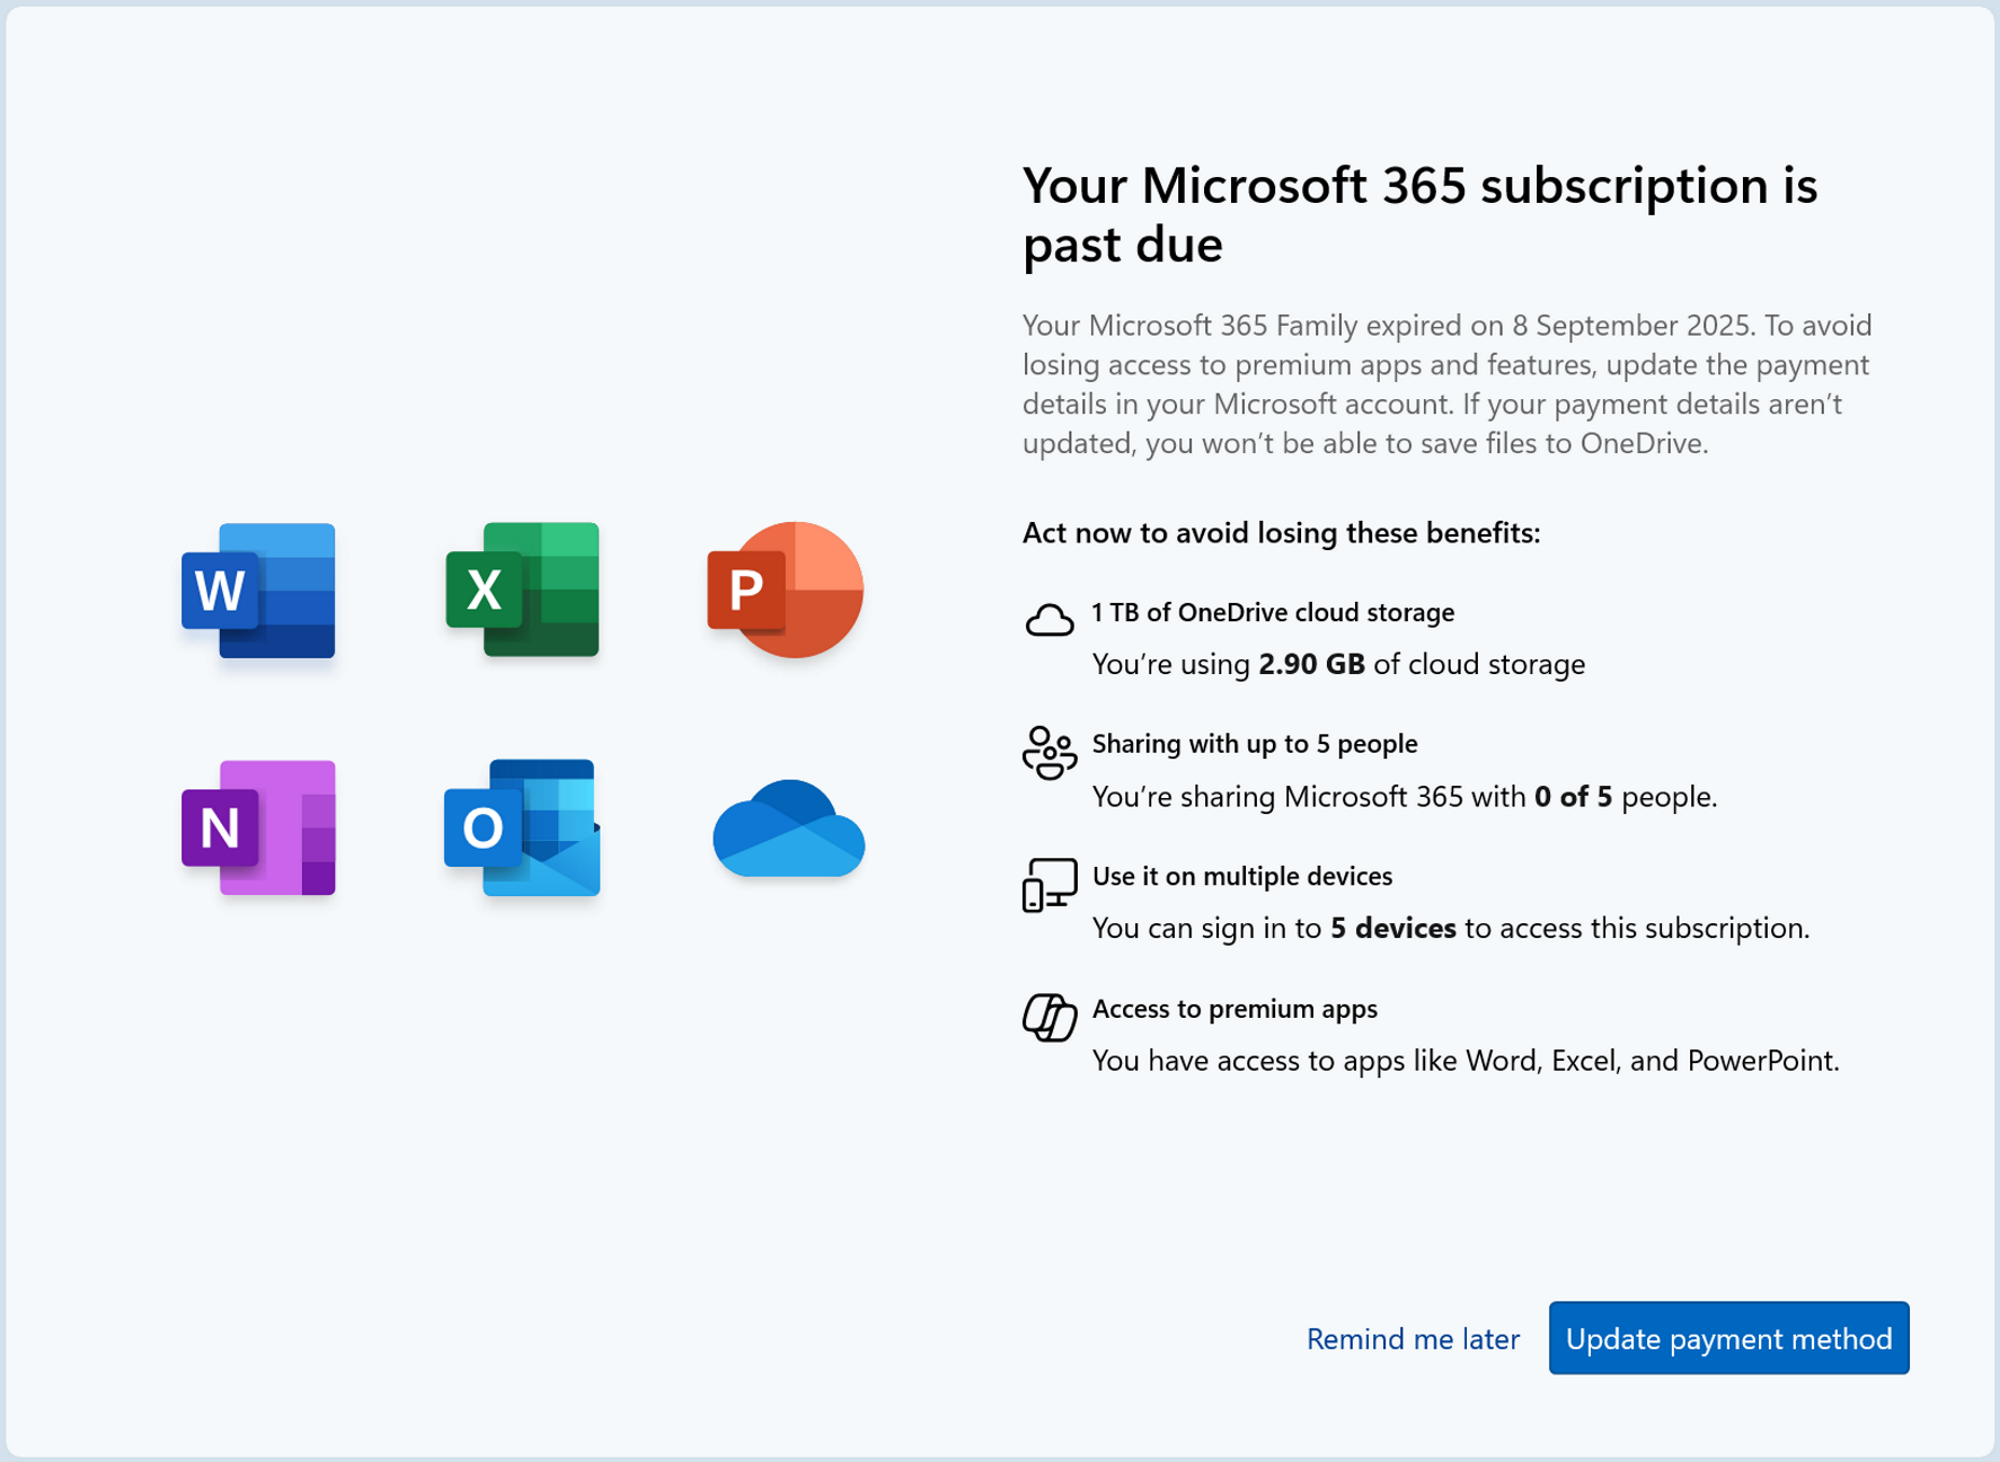2000x1462 pixels.
Task: Click the subscription past due heading
Action: tap(1420, 215)
